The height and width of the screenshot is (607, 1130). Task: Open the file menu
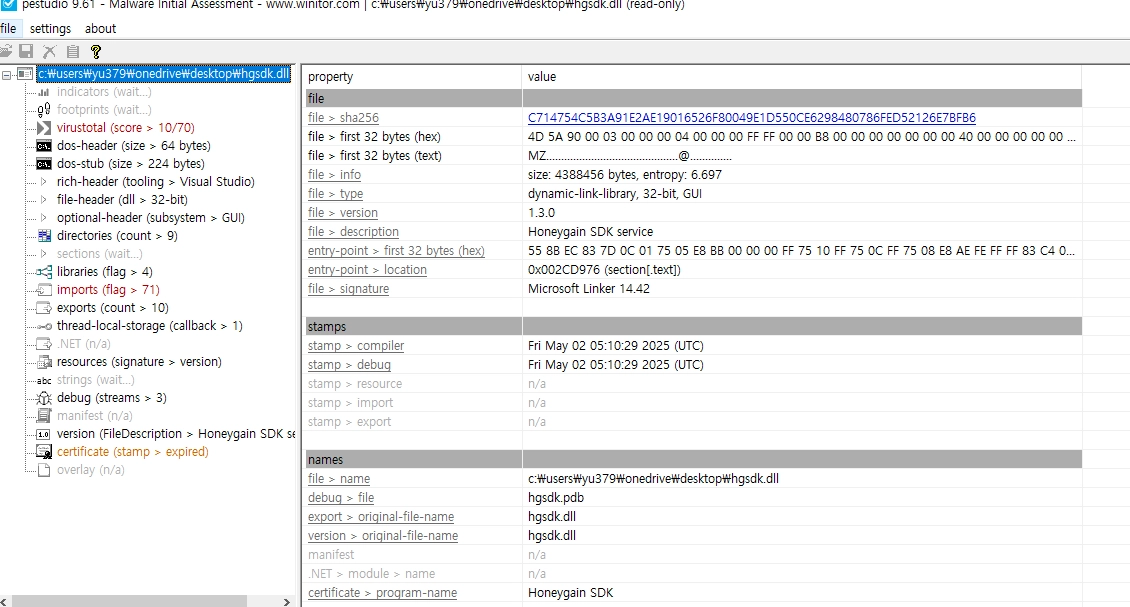[x=9, y=29]
